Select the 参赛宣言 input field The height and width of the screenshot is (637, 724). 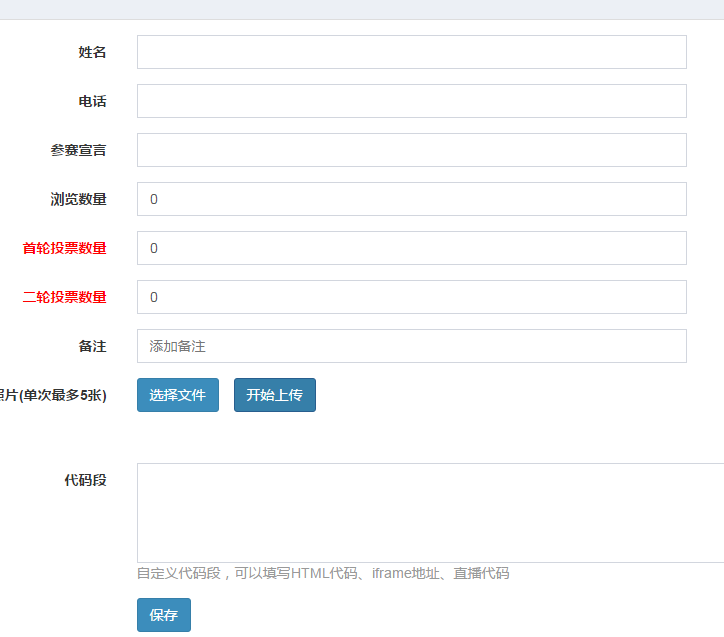tap(411, 150)
